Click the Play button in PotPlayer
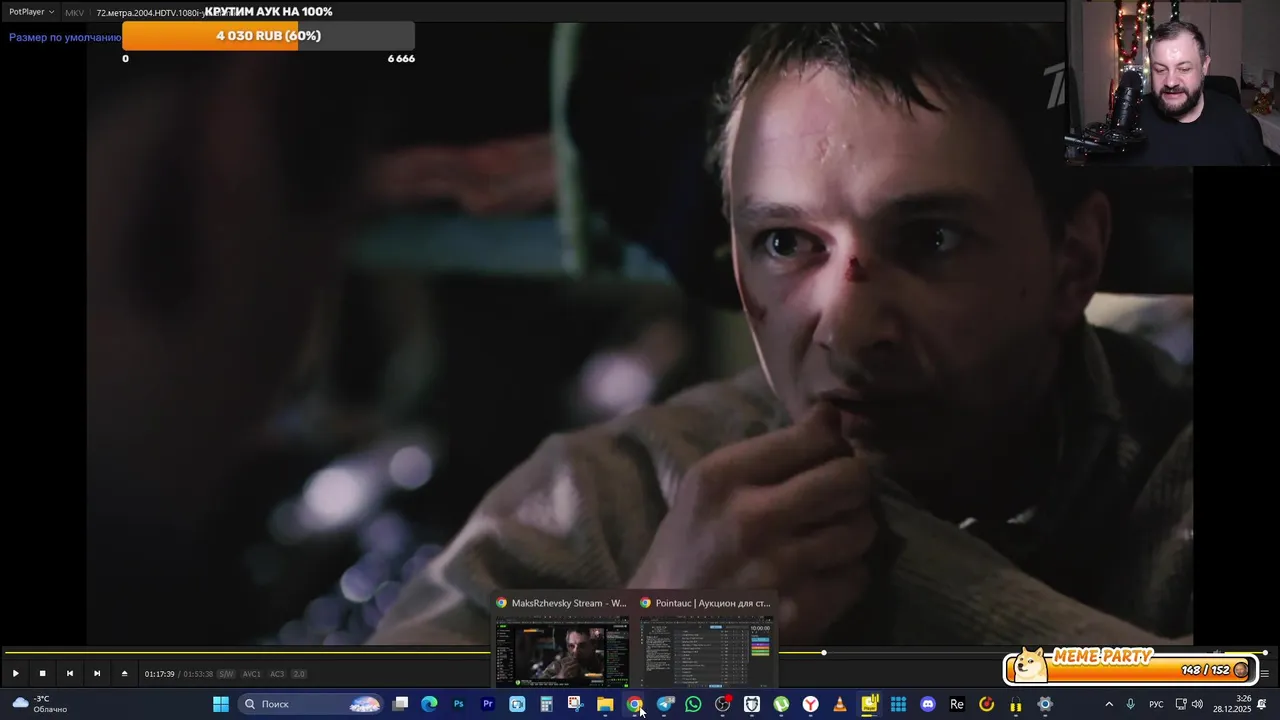The image size is (1280, 720). pyautogui.click(x=15, y=673)
